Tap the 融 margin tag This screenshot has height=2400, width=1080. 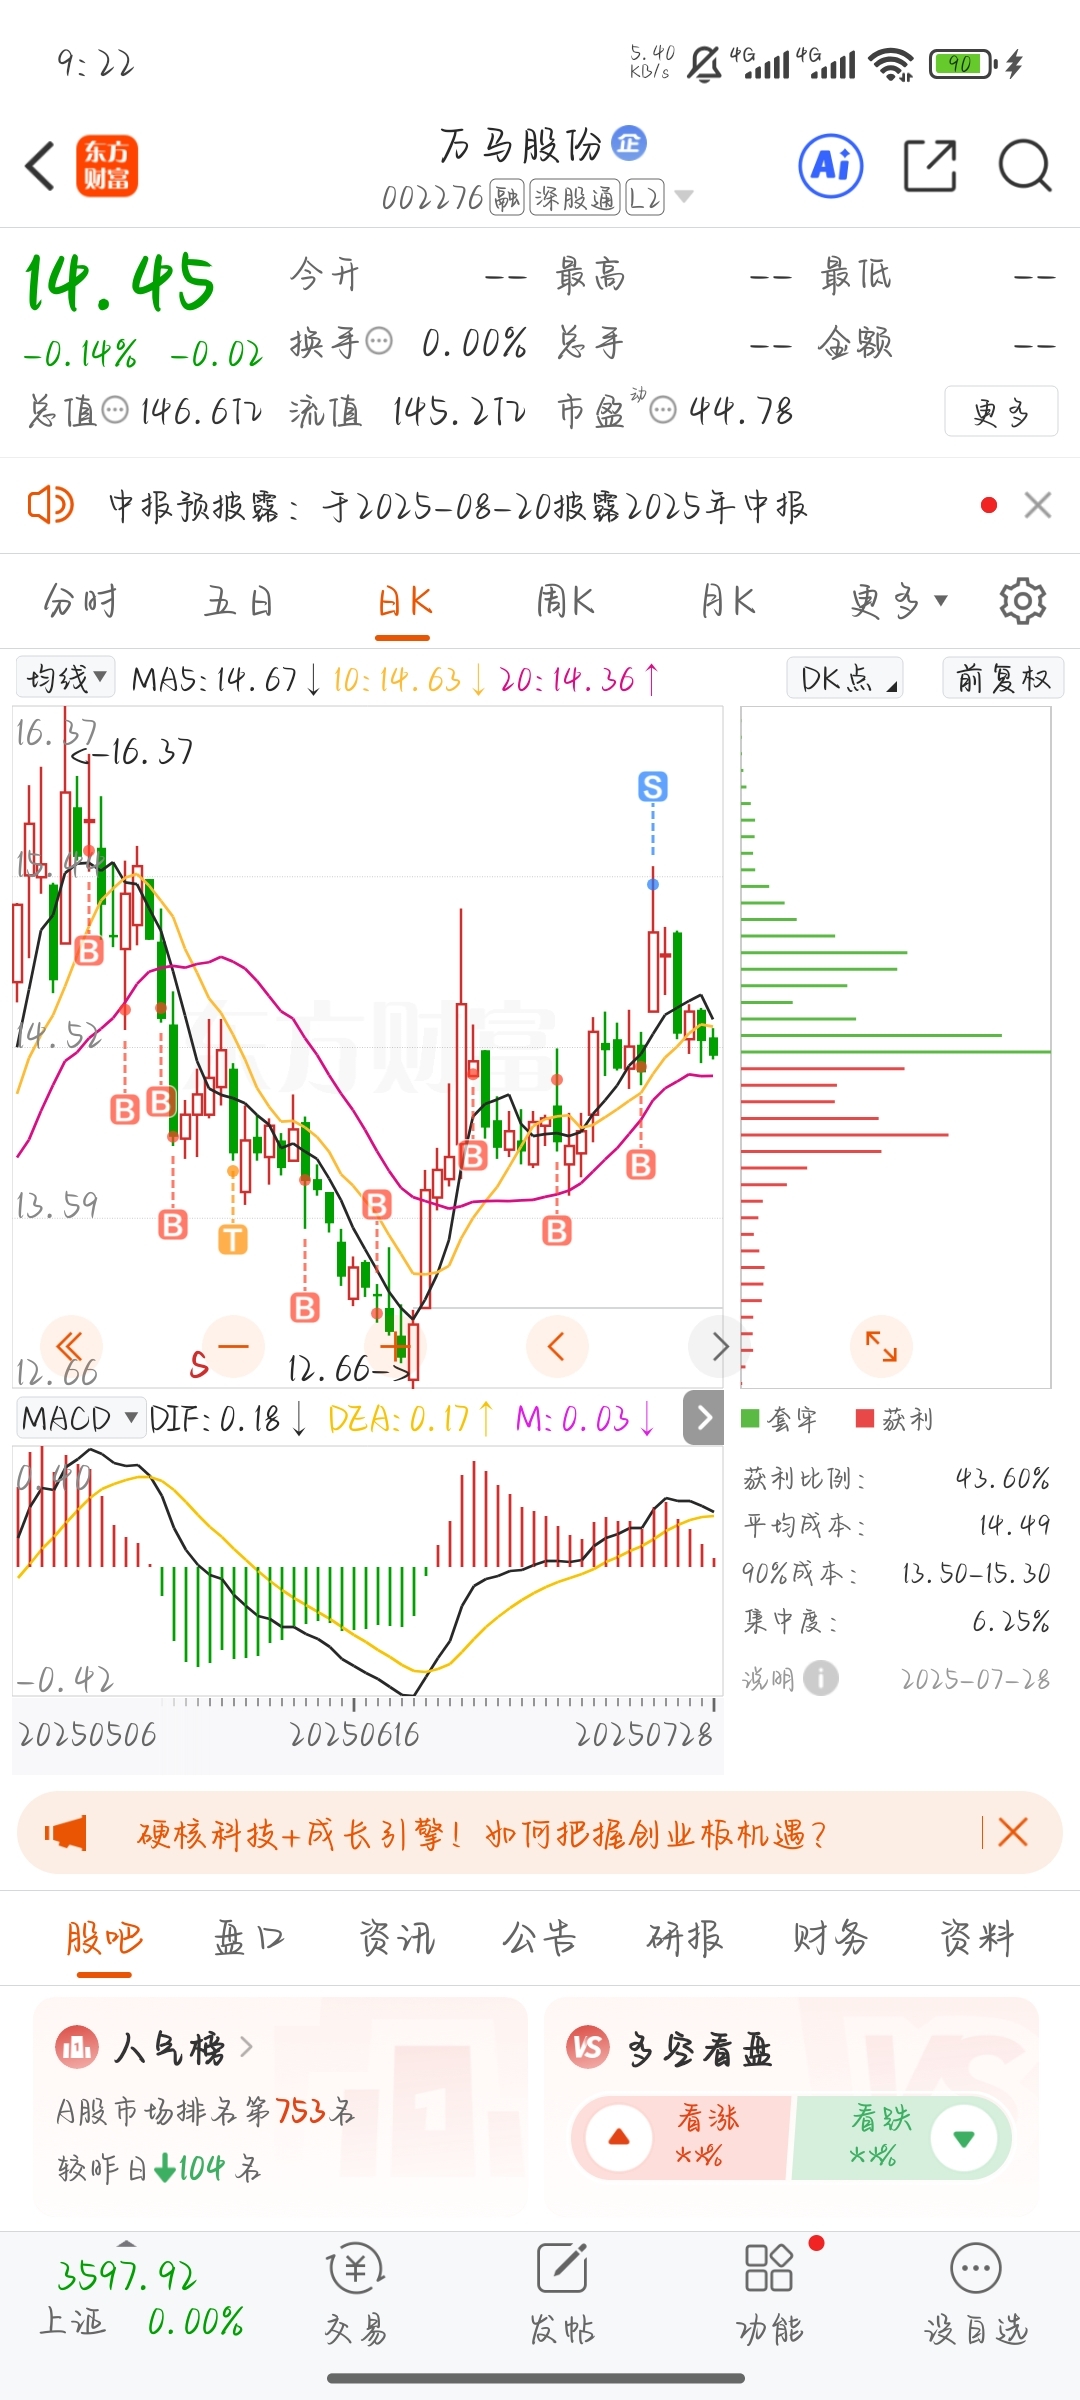click(507, 197)
